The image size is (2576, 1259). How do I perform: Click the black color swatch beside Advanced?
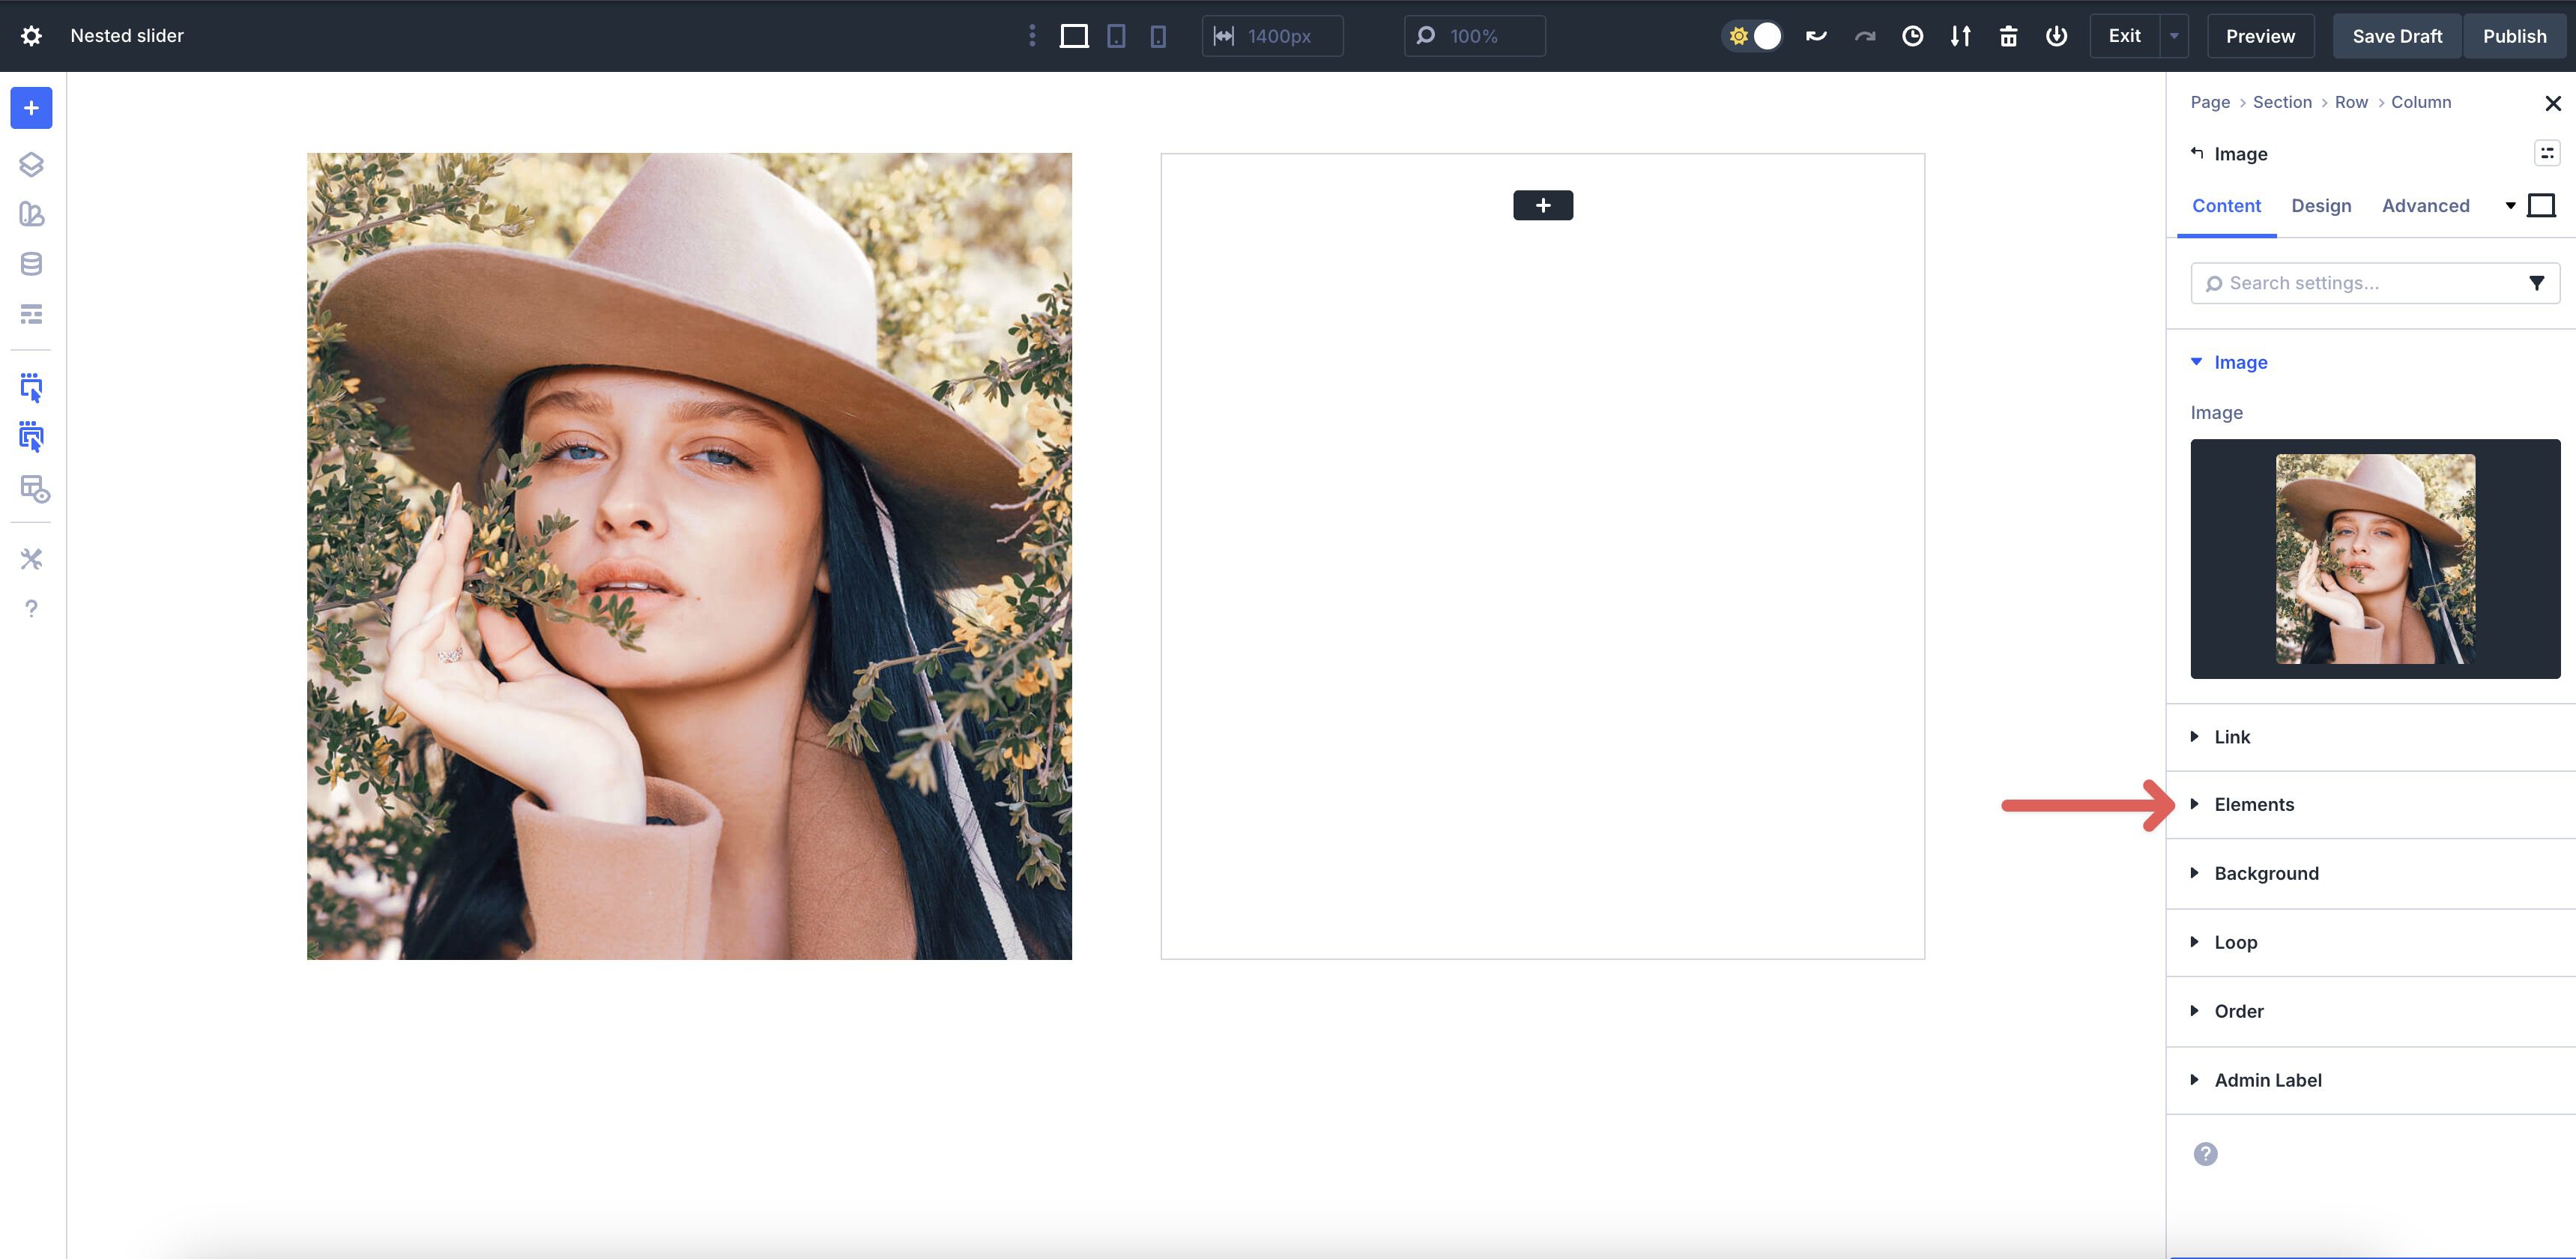(x=2542, y=205)
